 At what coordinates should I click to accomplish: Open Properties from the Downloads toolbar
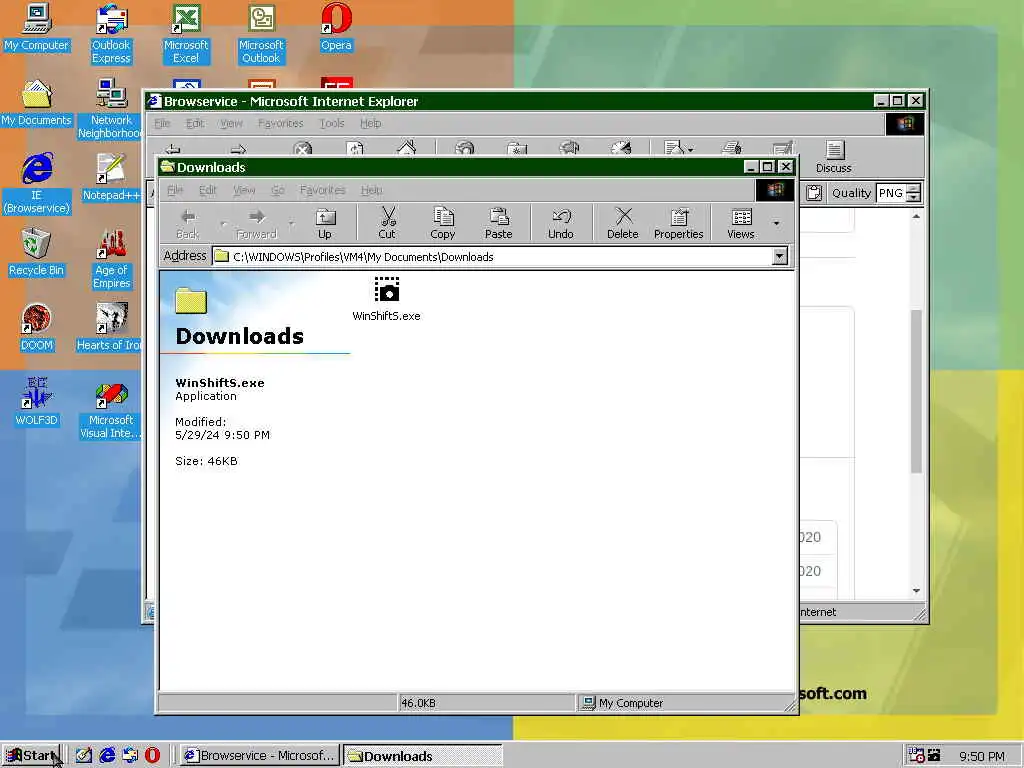(679, 223)
